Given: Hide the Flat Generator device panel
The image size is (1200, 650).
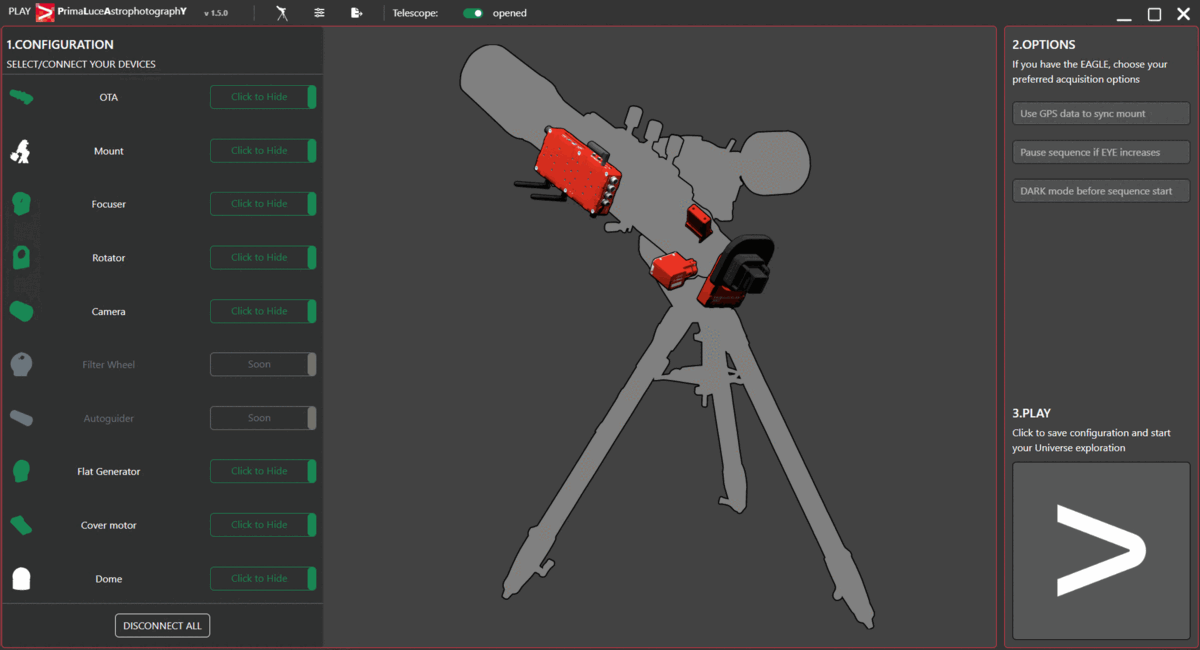Looking at the screenshot, I should (262, 471).
